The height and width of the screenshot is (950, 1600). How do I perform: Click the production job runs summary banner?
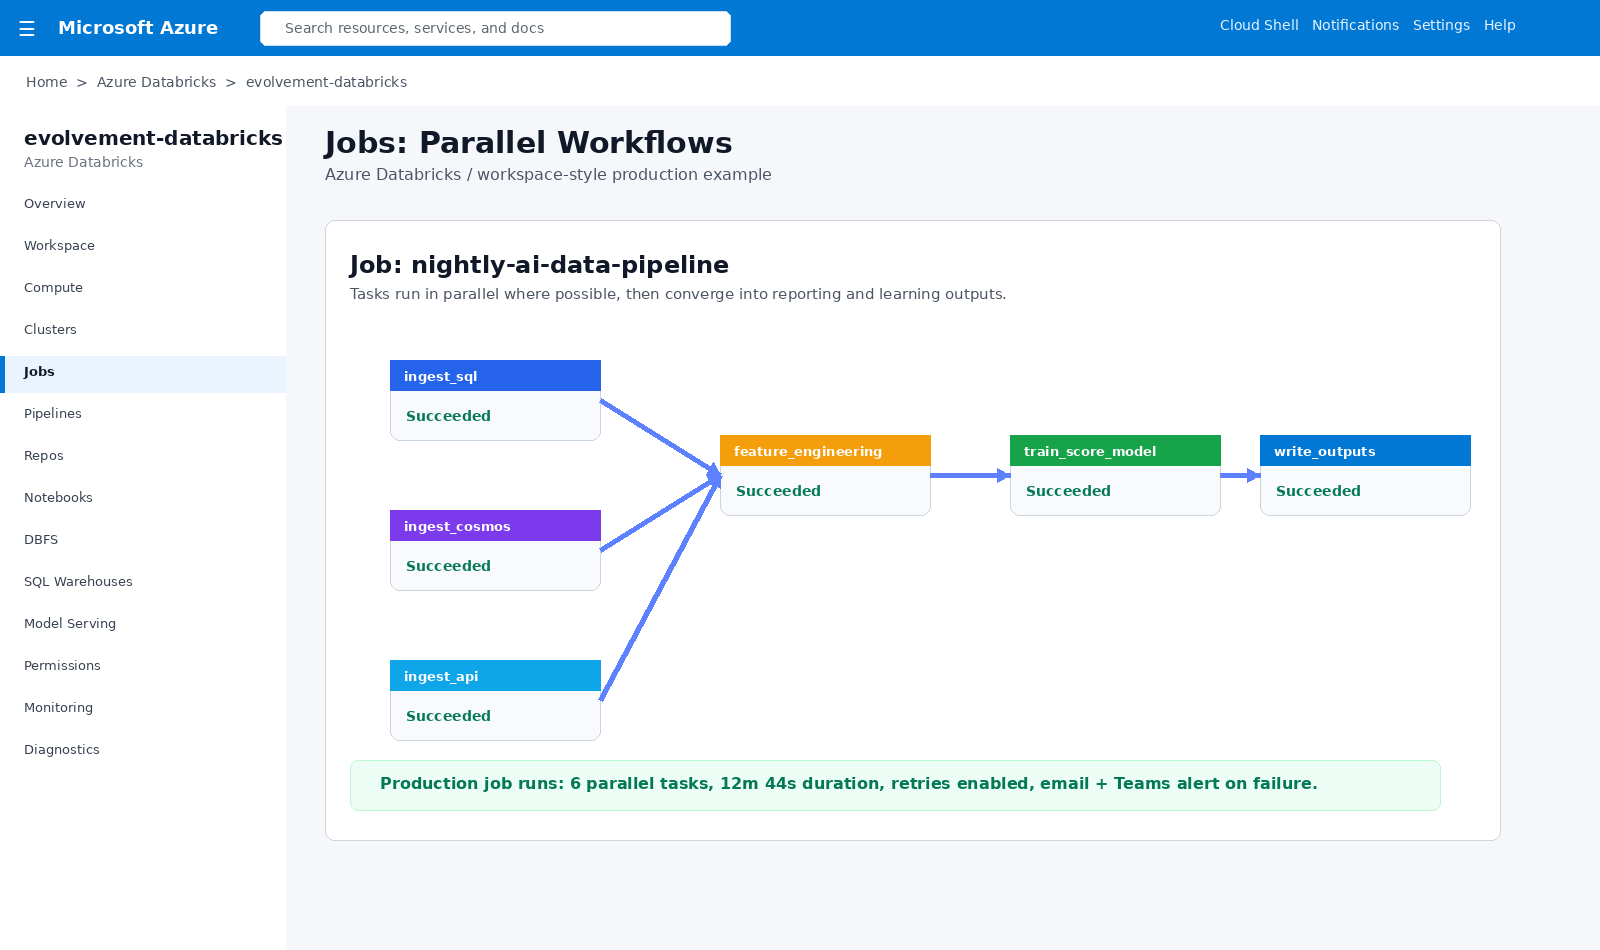coord(895,785)
